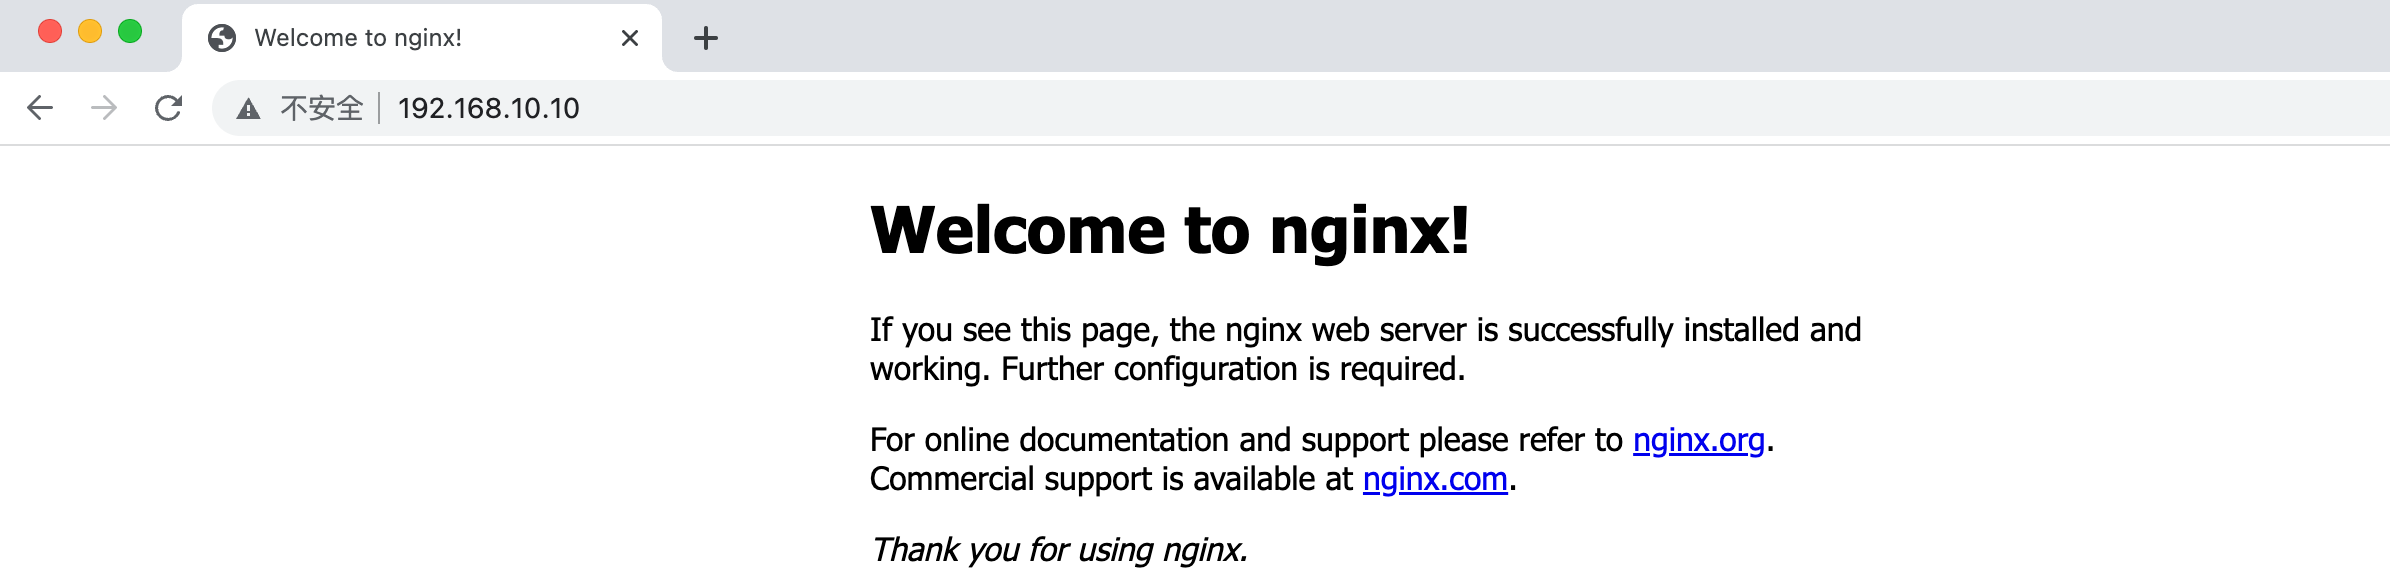Click the globe favicon on the tab
Image resolution: width=2390 pixels, height=588 pixels.
[222, 38]
